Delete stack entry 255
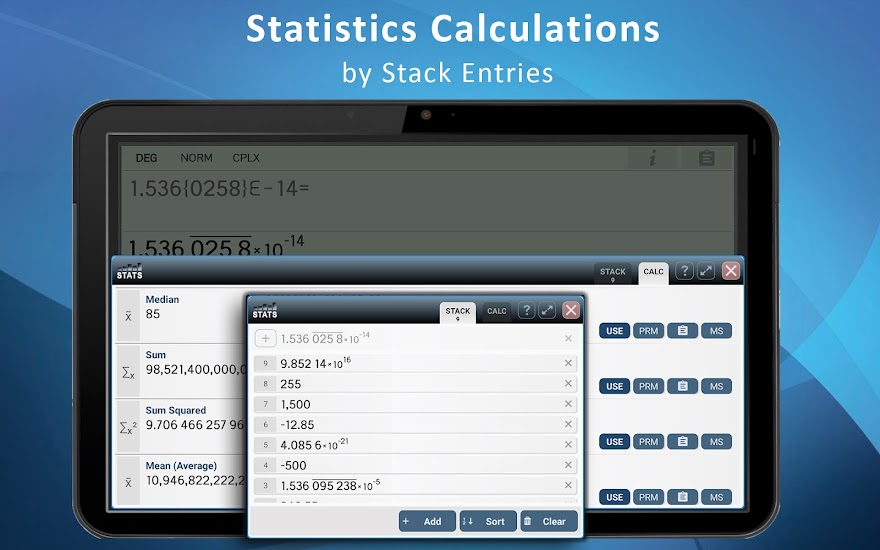This screenshot has height=550, width=880. coord(568,384)
